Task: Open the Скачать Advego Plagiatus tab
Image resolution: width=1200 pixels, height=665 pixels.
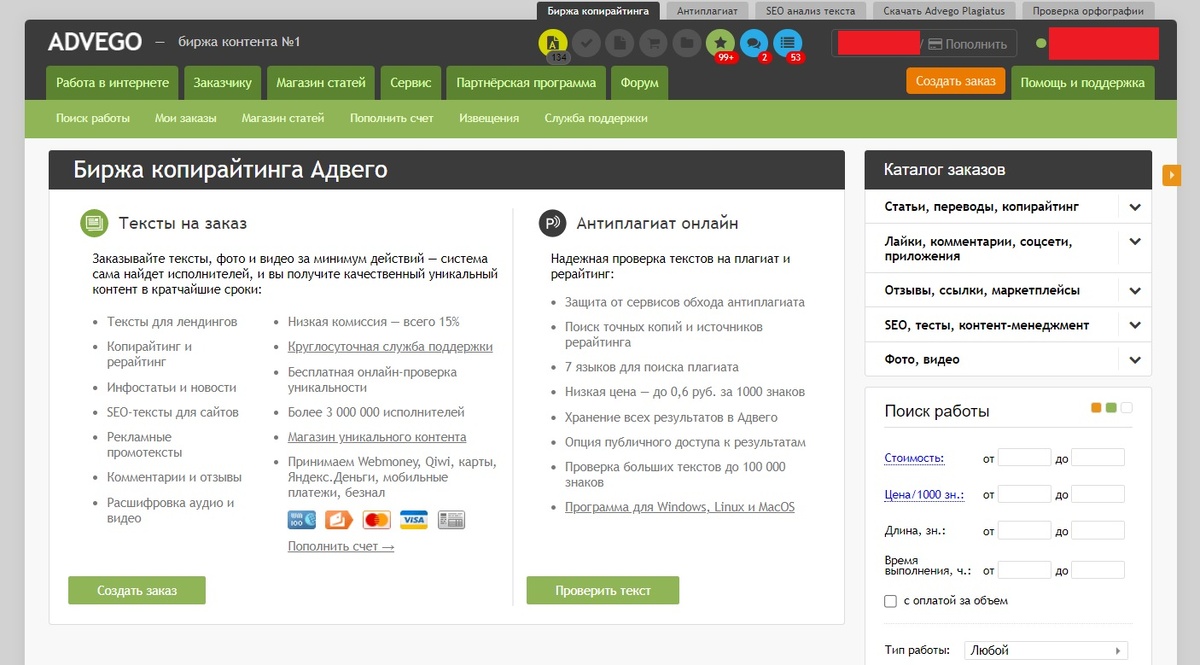Action: 944,11
